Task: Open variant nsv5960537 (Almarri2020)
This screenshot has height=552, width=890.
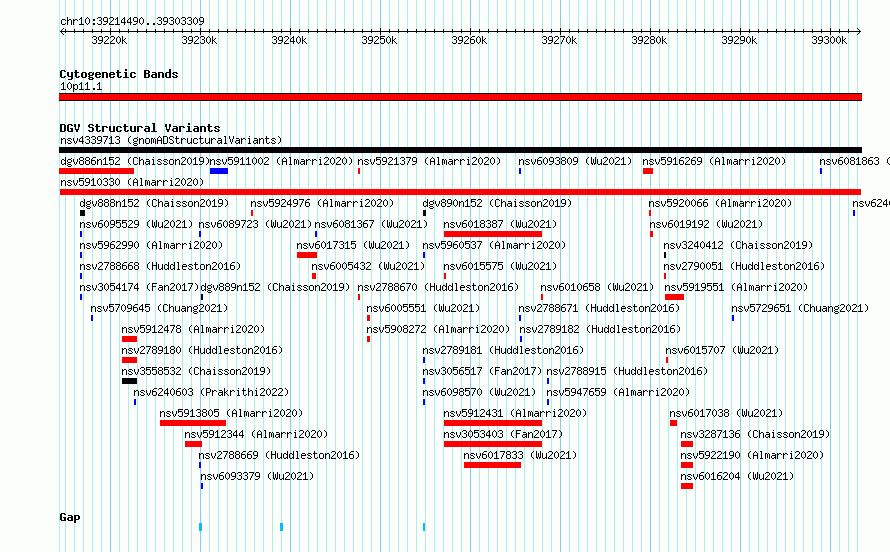Action: [494, 245]
